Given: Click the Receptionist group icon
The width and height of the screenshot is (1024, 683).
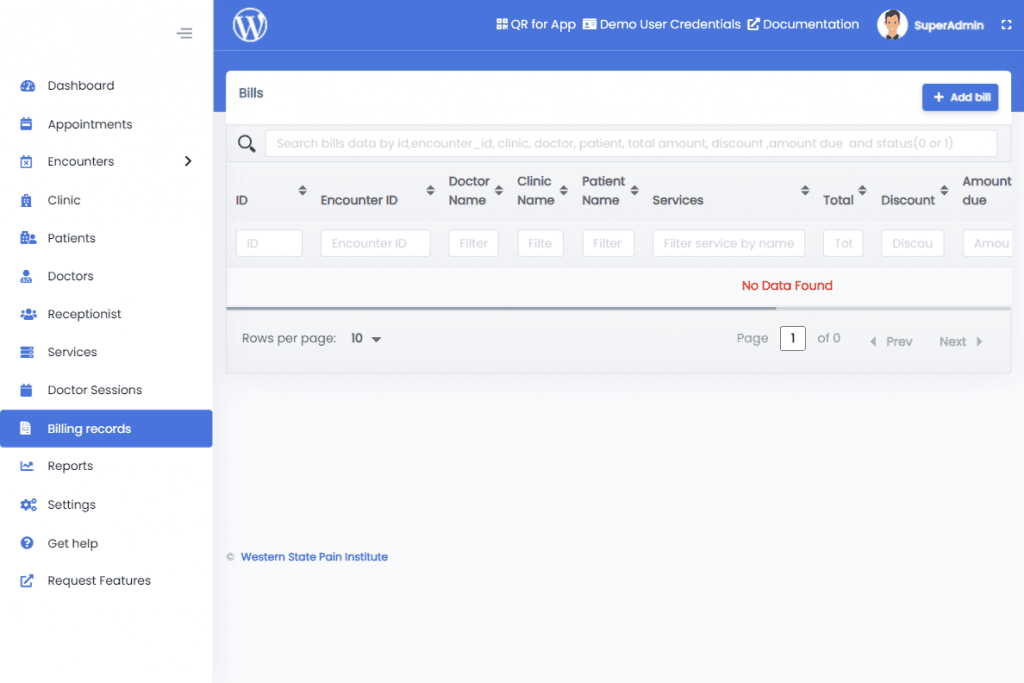Looking at the screenshot, I should [x=28, y=314].
